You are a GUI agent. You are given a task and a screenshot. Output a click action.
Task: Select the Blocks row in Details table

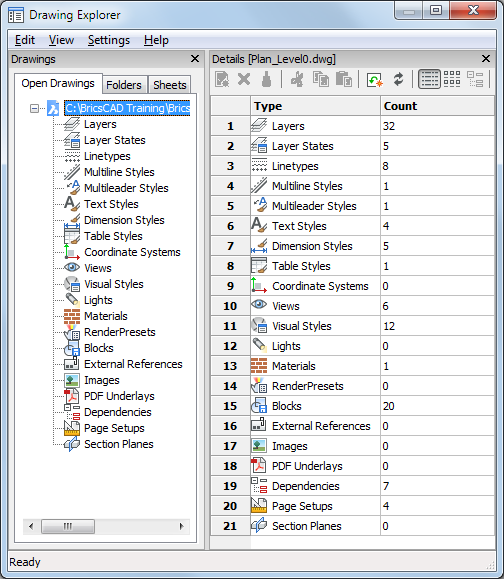(x=353, y=406)
